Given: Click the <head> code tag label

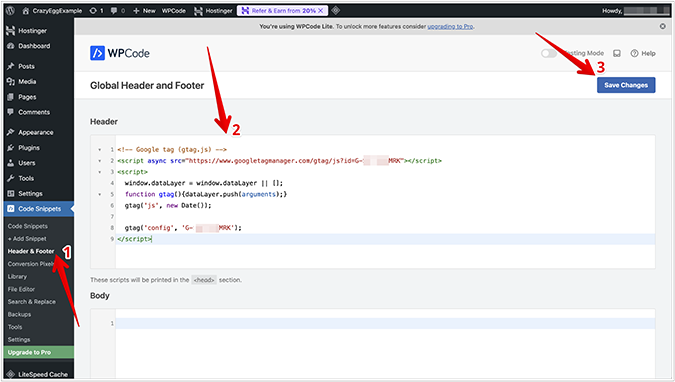Looking at the screenshot, I should [x=204, y=280].
